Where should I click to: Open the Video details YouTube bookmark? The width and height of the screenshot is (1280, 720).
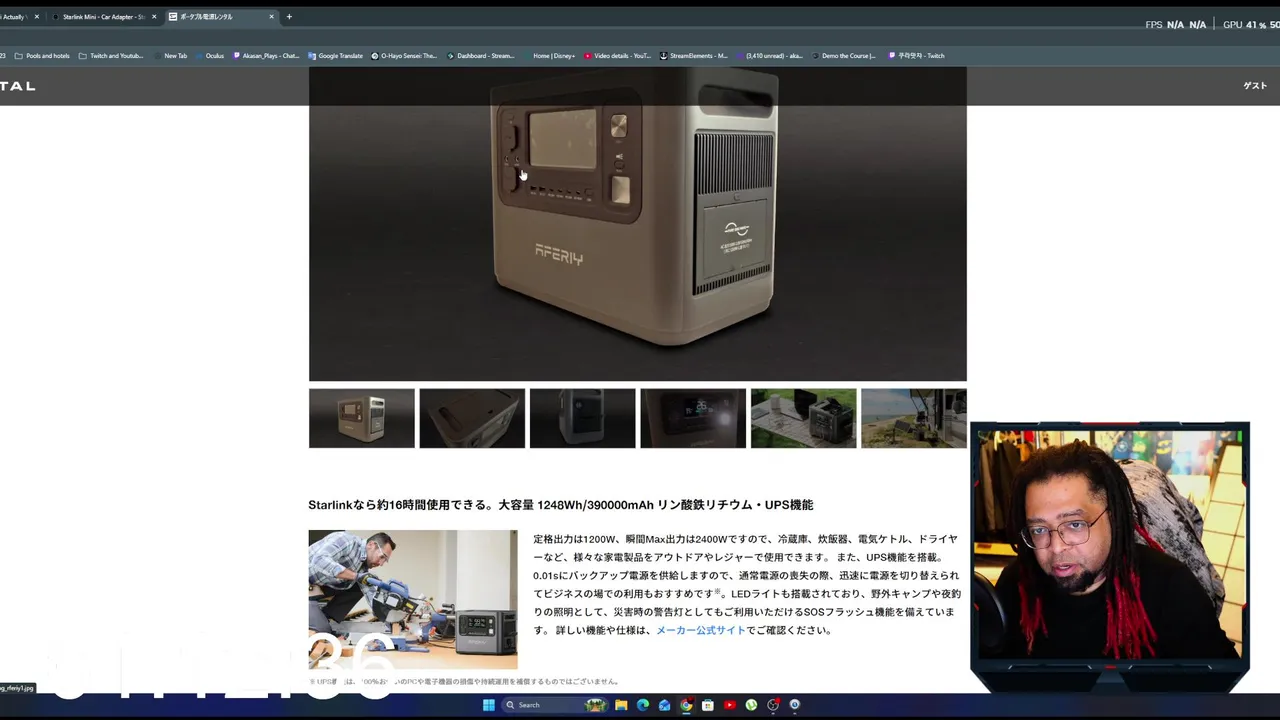(617, 56)
